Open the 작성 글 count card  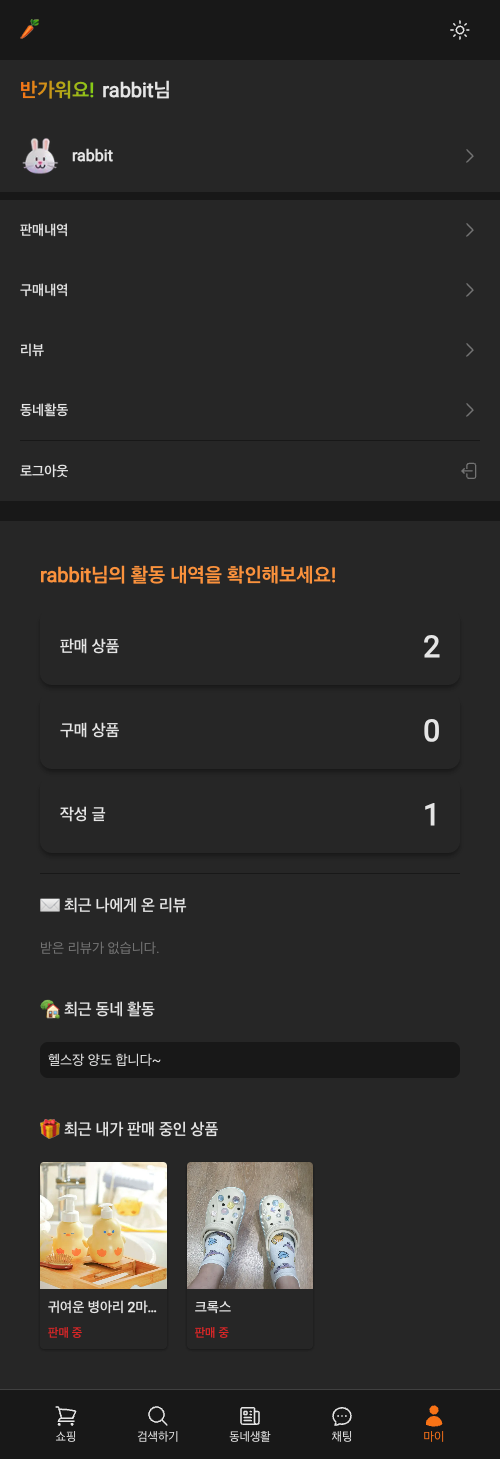250,815
